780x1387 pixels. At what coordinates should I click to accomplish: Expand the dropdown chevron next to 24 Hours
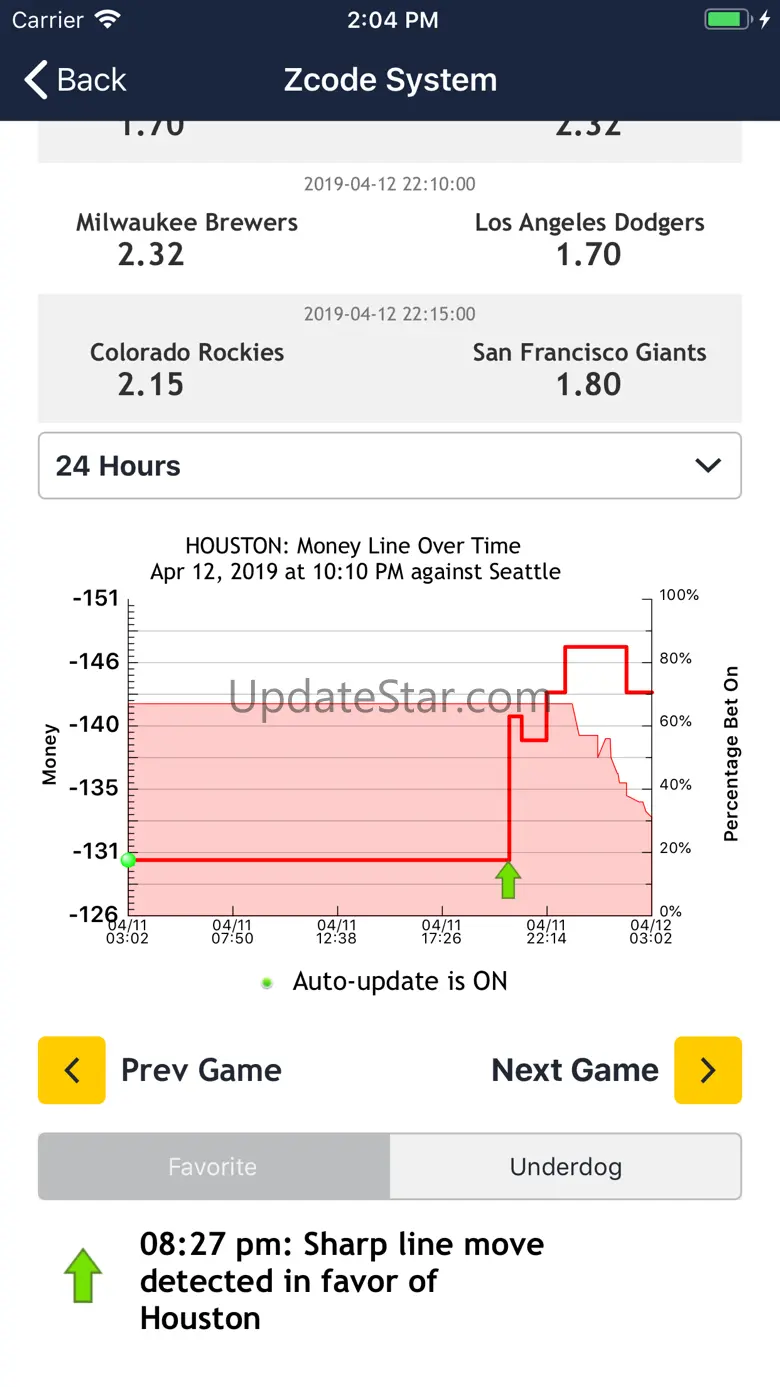[x=708, y=465]
